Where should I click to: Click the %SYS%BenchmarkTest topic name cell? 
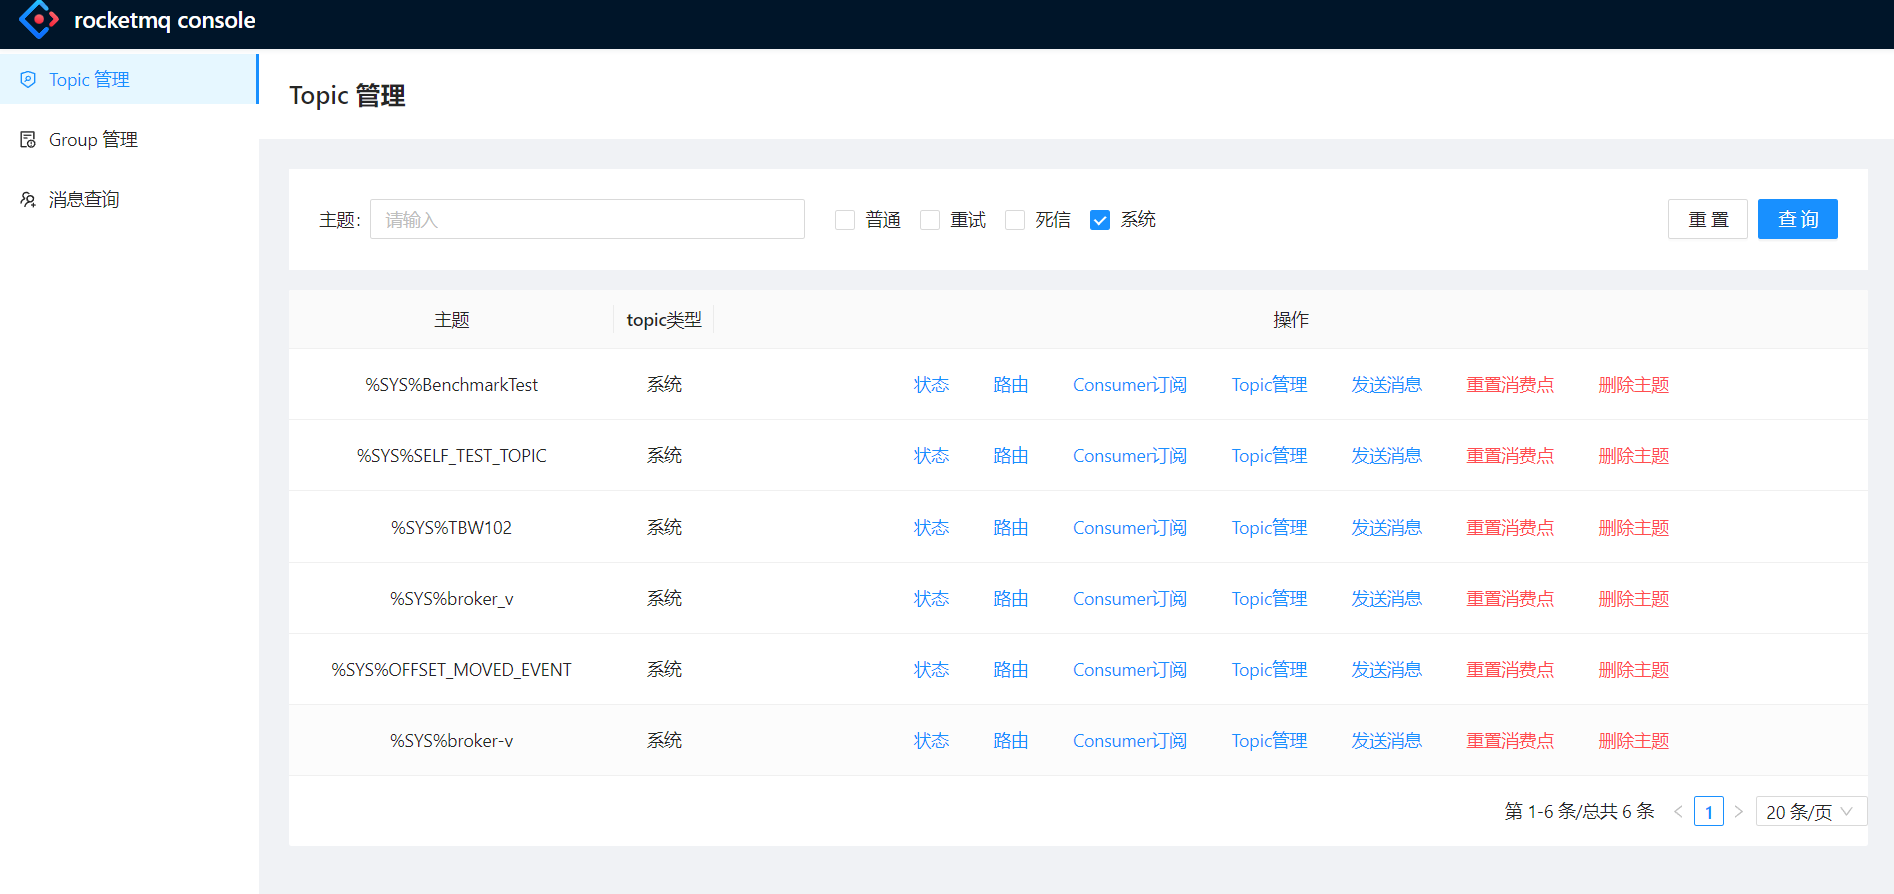click(x=451, y=385)
